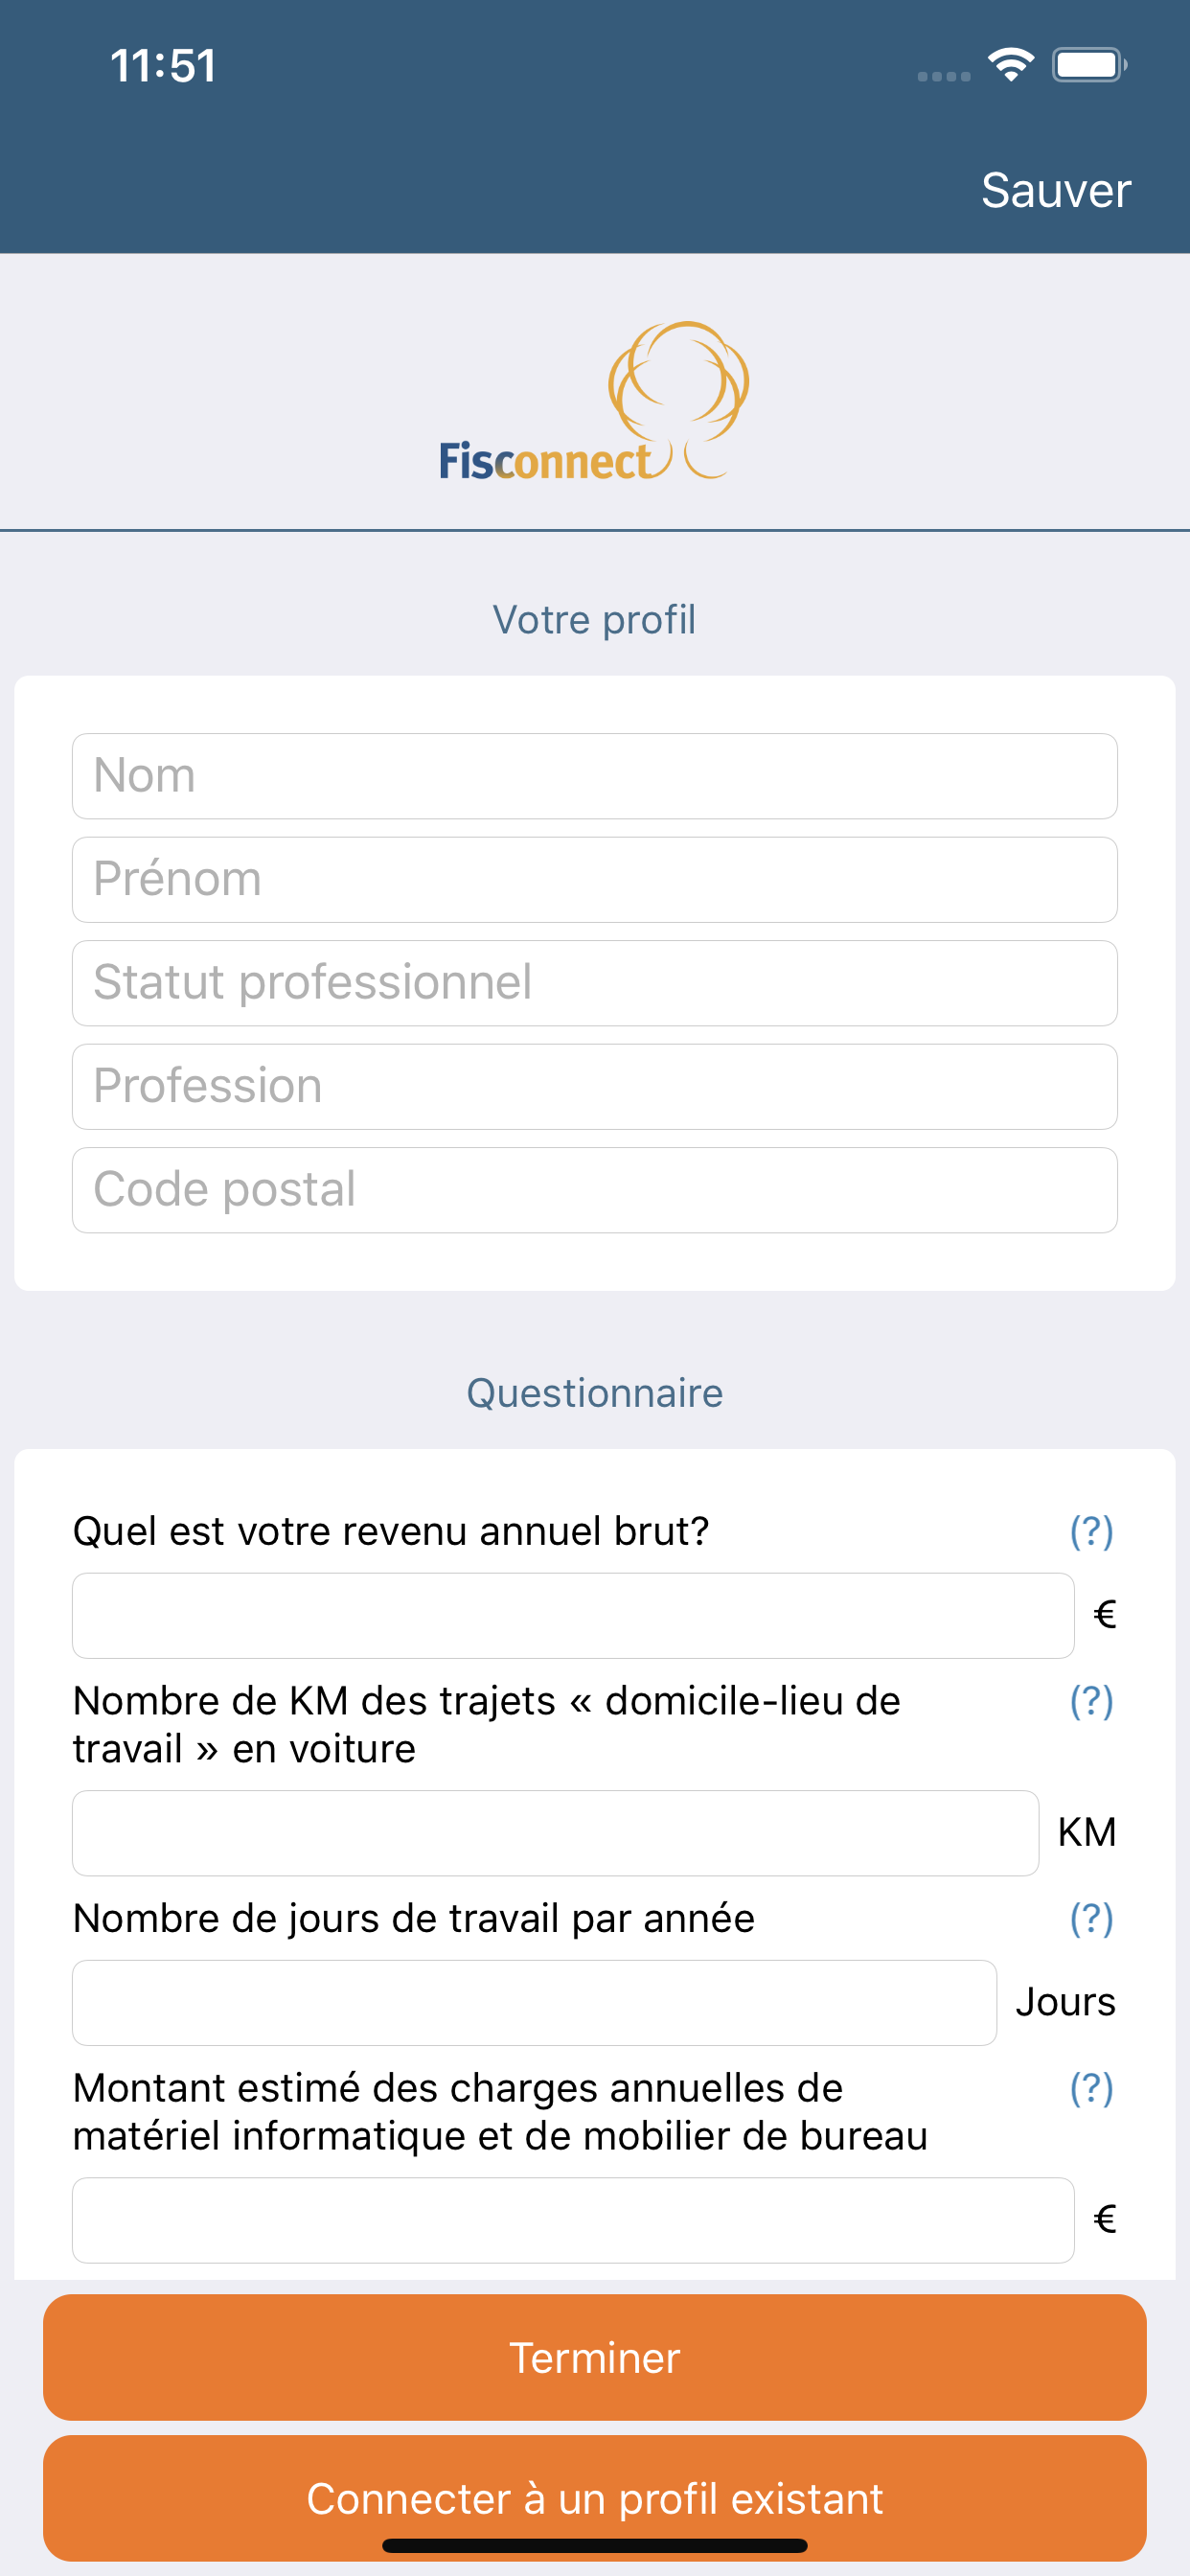Select the KM distance input field
The height and width of the screenshot is (2576, 1190).
pos(555,1833)
